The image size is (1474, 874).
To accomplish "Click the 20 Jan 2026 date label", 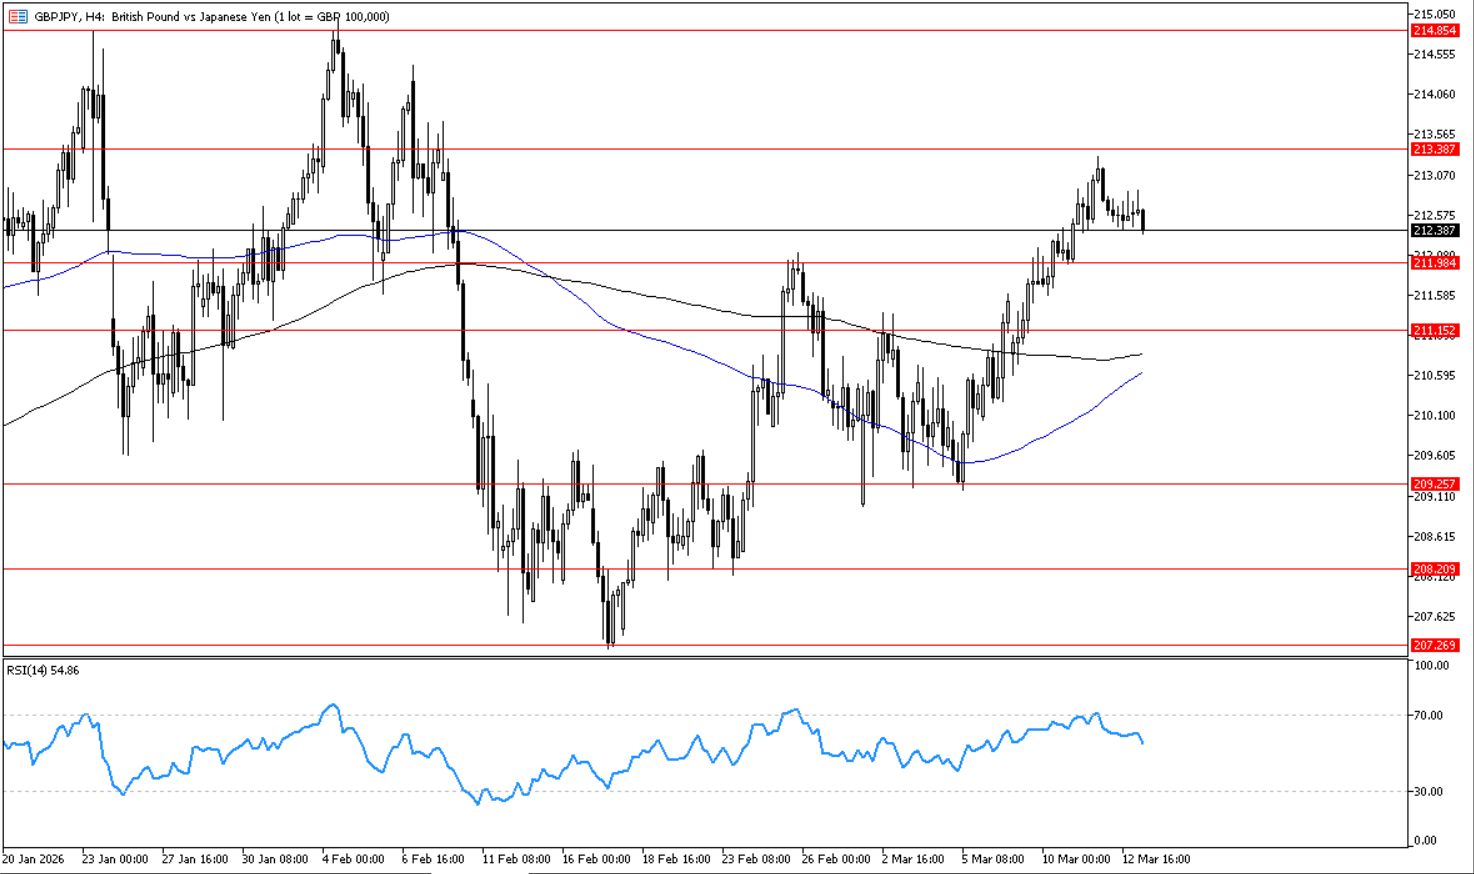I will 33,858.
